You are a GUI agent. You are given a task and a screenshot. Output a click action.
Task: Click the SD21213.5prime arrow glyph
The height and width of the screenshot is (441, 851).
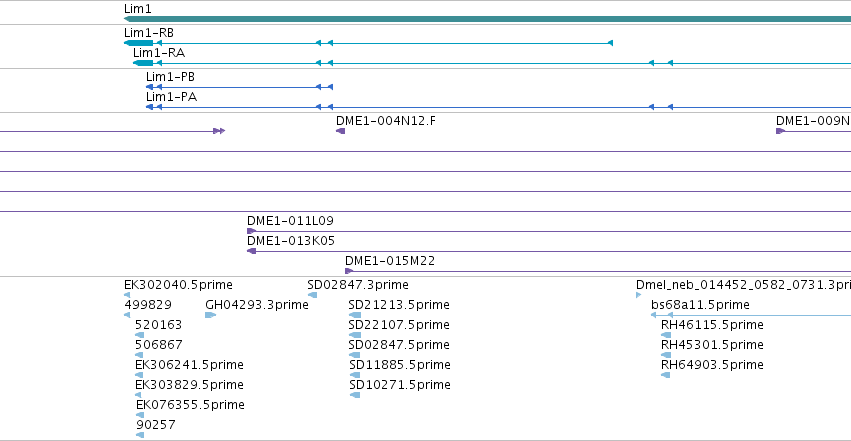355,315
